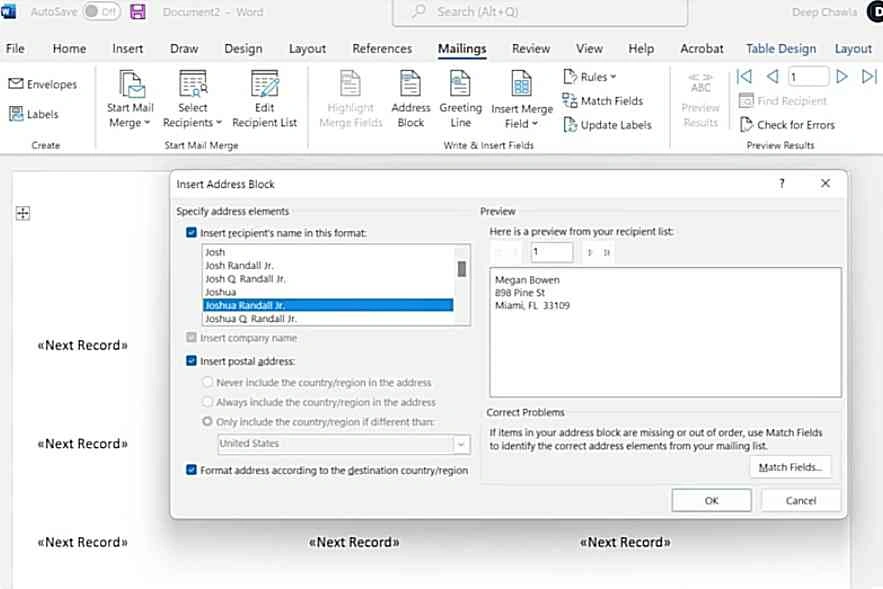Select name format 'Josh Q. Randall Jr.'
This screenshot has width=883, height=589.
tap(328, 279)
